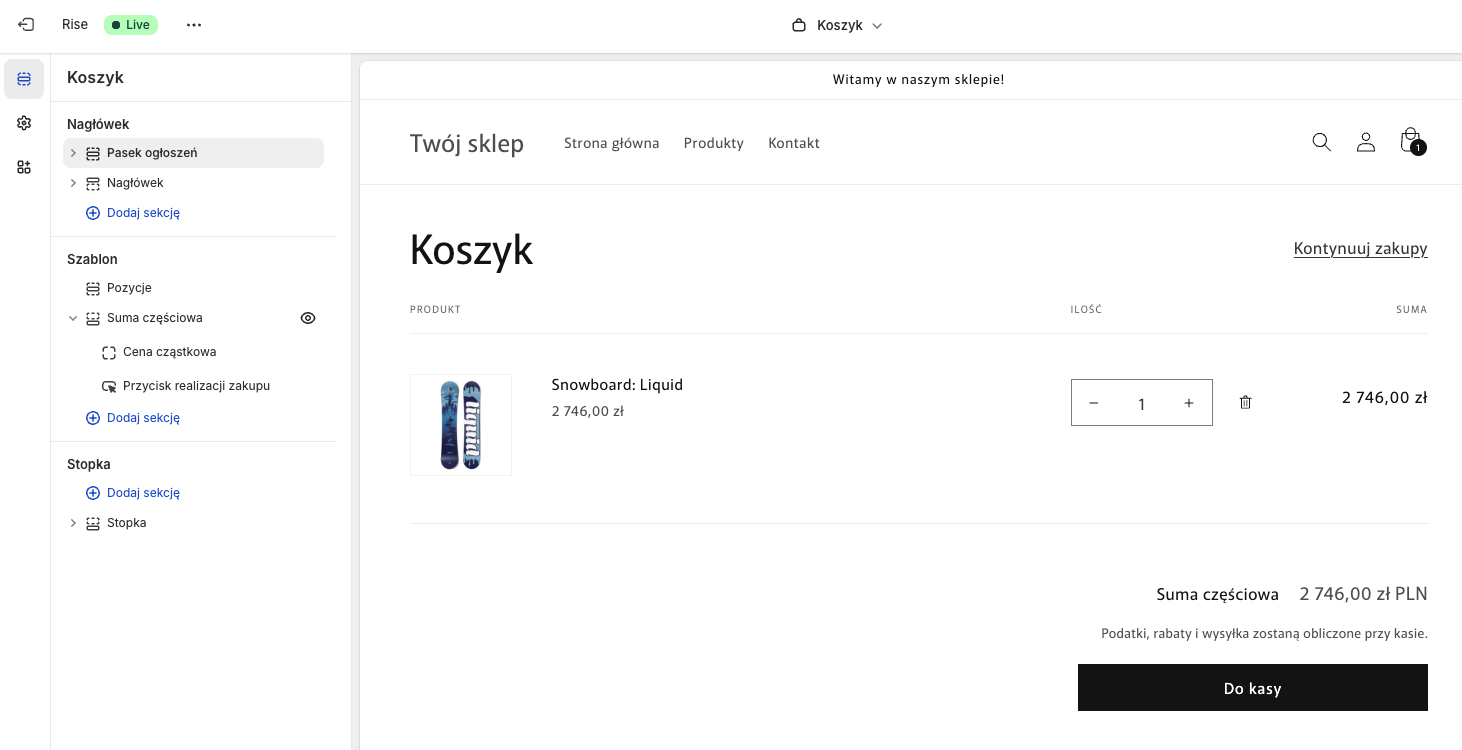Expand the Stopka section
The height and width of the screenshot is (750, 1462).
(73, 523)
